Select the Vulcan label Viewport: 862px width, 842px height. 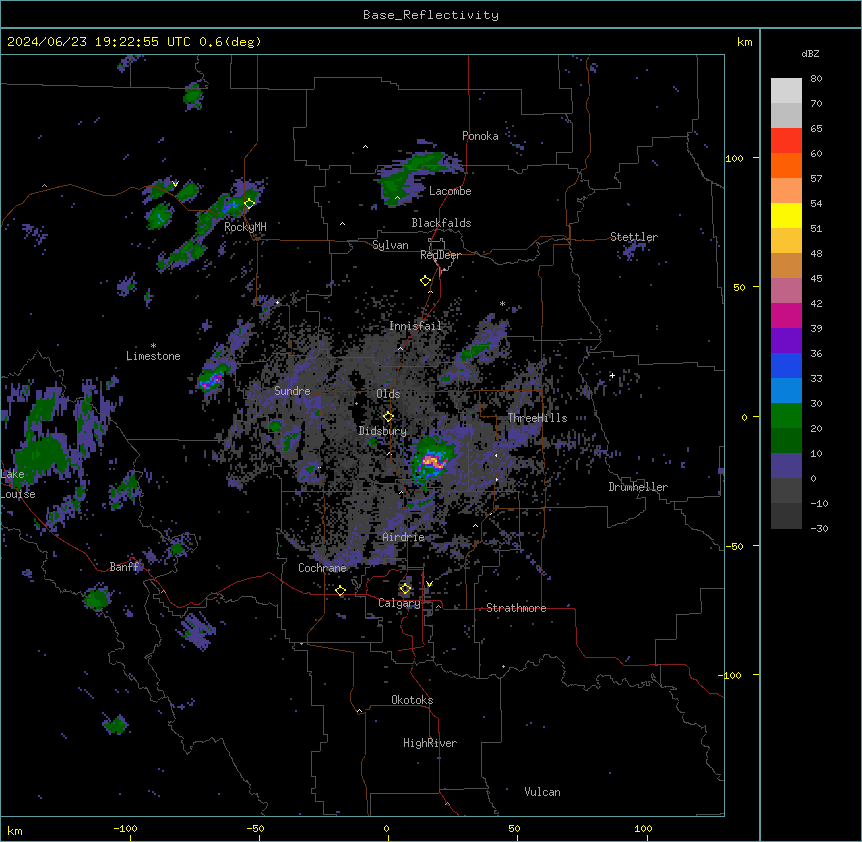coord(542,792)
